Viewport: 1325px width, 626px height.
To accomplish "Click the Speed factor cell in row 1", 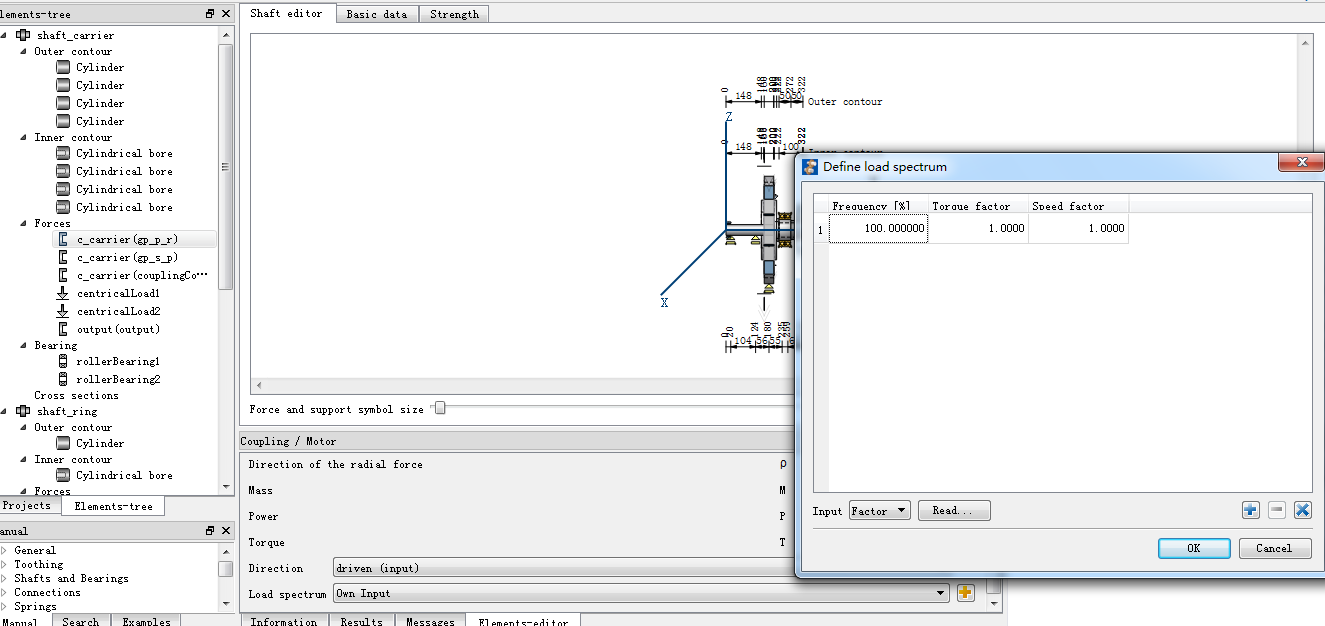I will click(x=1078, y=228).
